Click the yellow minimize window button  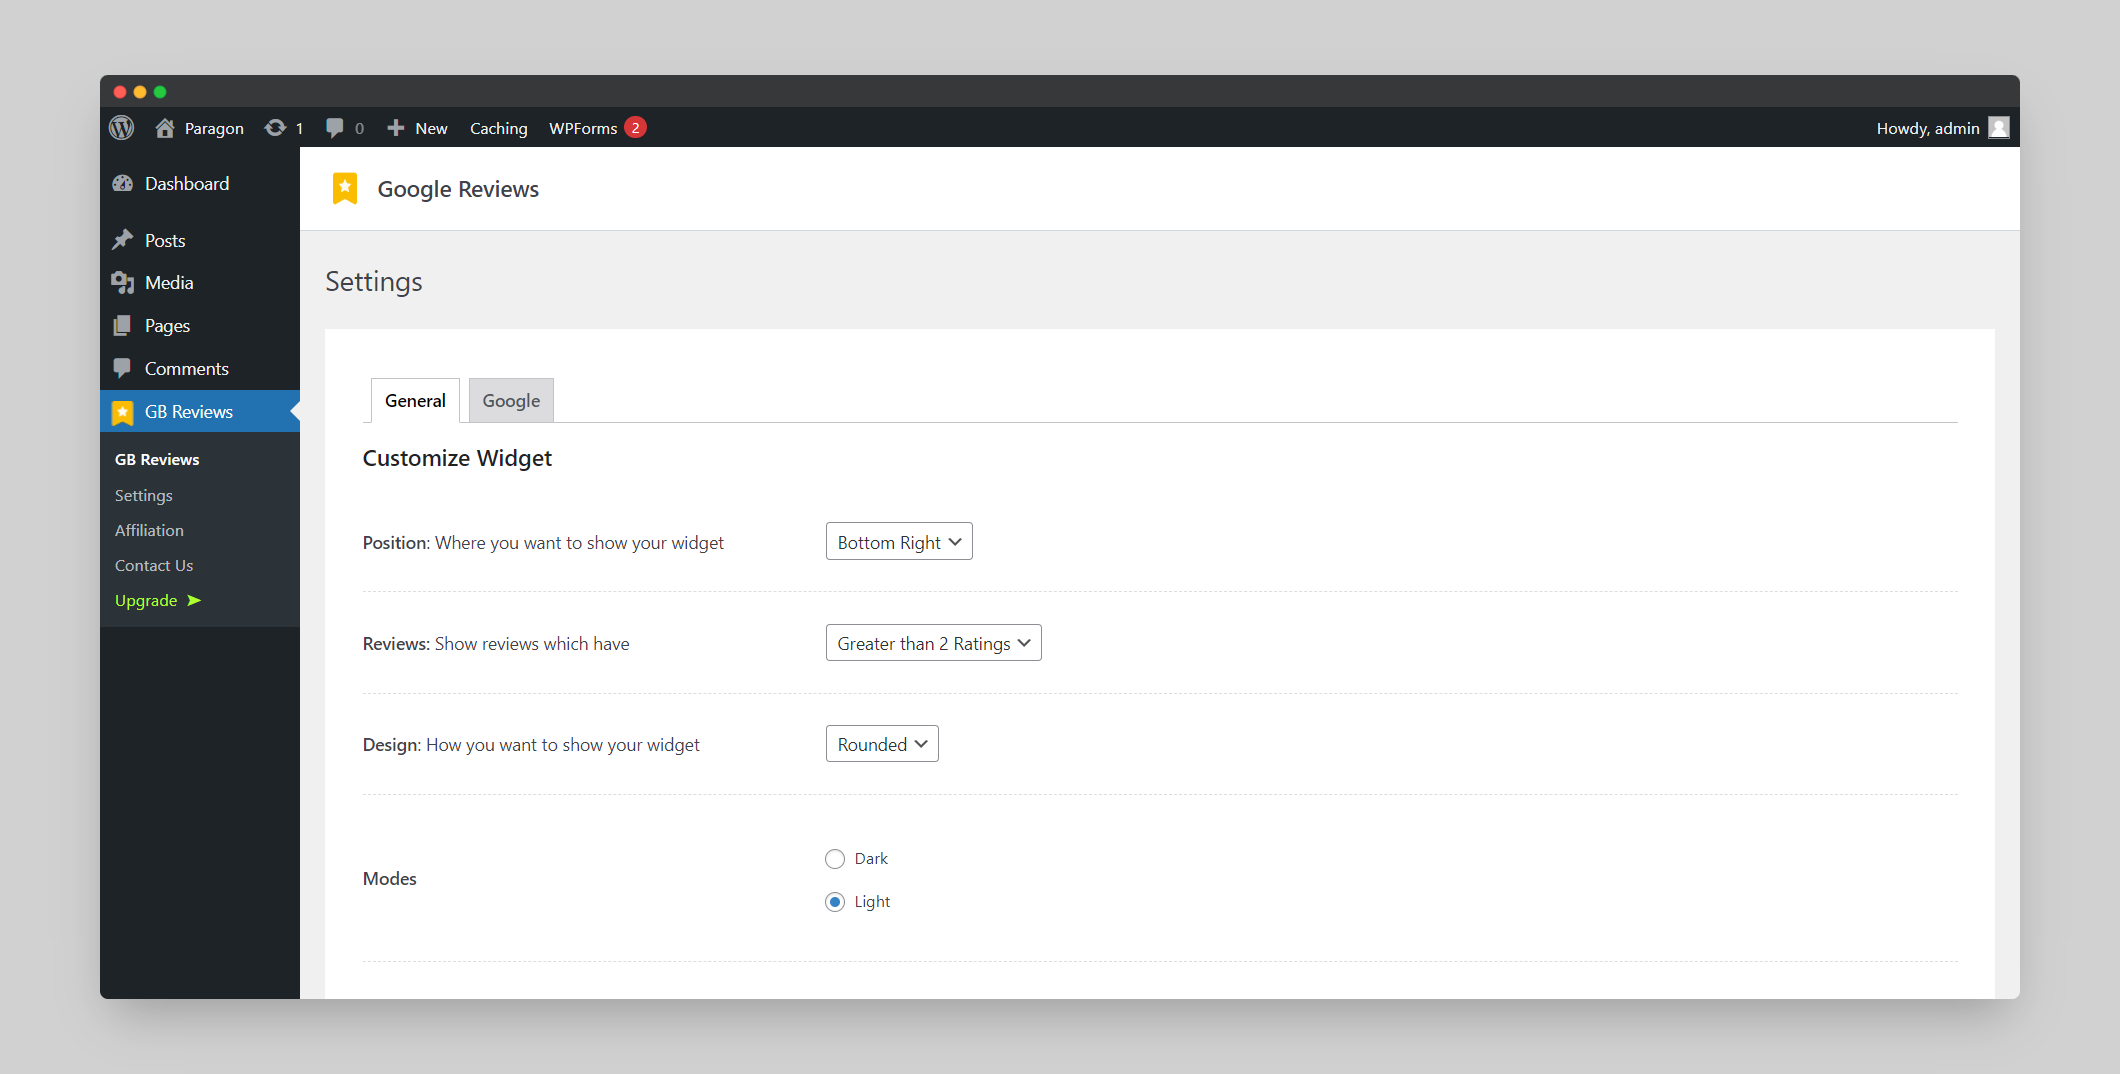[x=140, y=92]
